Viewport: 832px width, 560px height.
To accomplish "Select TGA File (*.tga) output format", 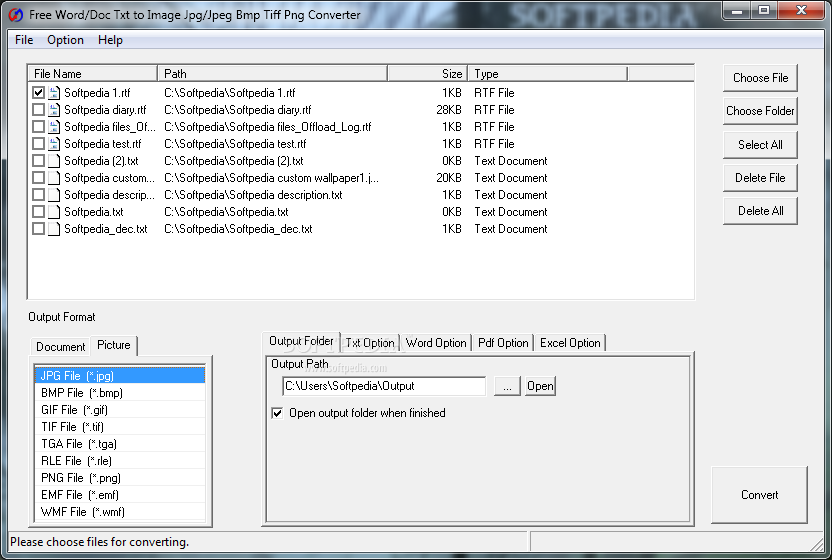I will pos(120,444).
